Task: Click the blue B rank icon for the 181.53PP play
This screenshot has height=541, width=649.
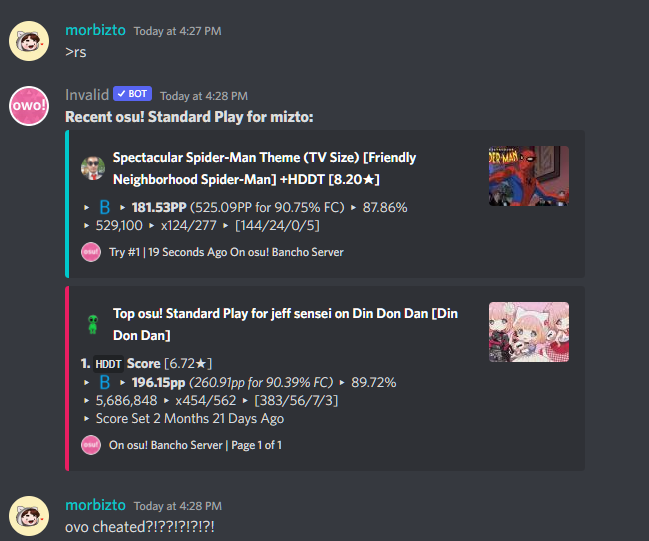Action: click(105, 207)
